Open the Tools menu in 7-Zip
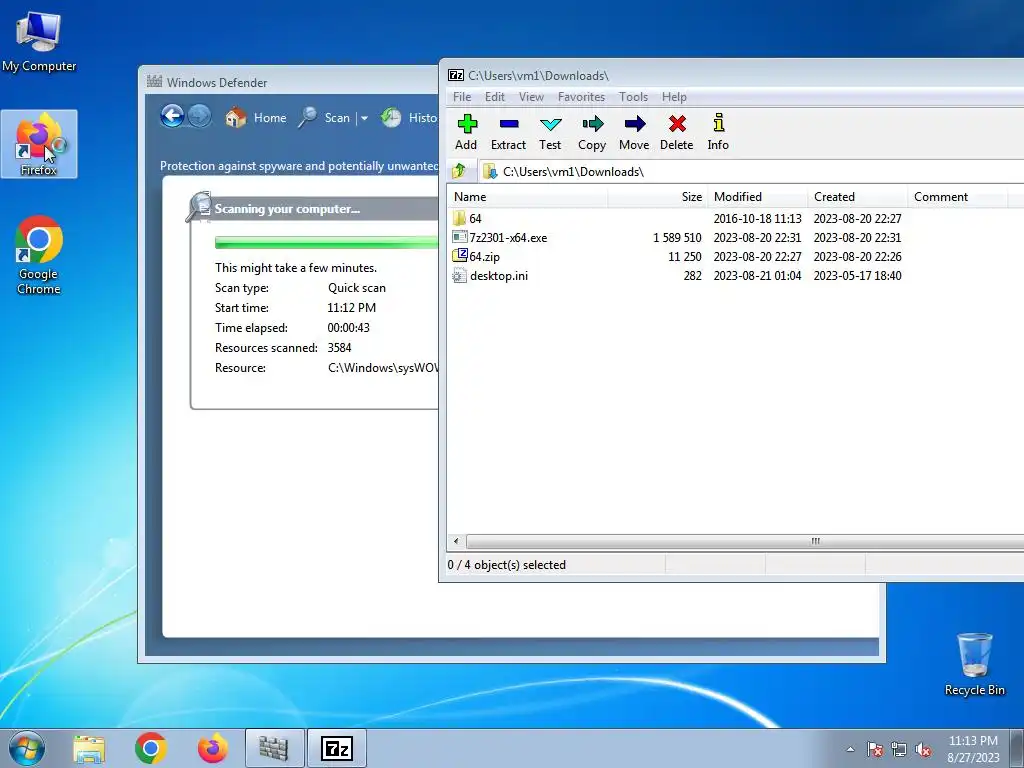The image size is (1024, 768). [633, 97]
